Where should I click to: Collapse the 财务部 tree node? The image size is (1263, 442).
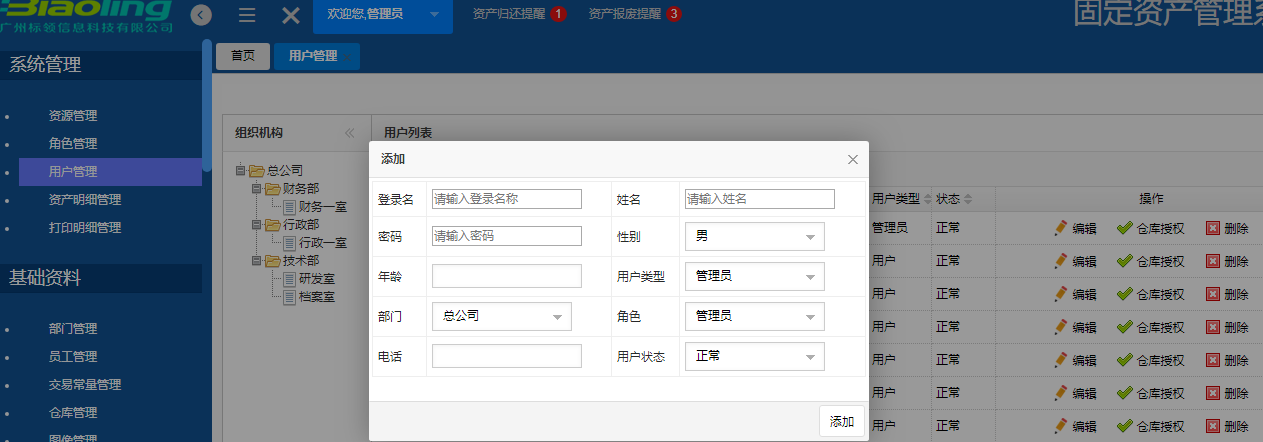256,188
